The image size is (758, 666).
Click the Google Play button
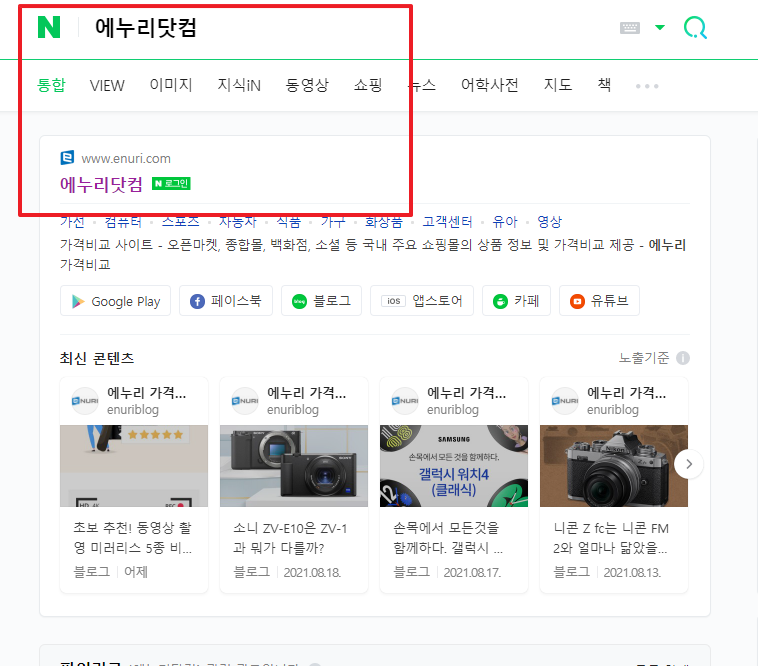tap(116, 301)
